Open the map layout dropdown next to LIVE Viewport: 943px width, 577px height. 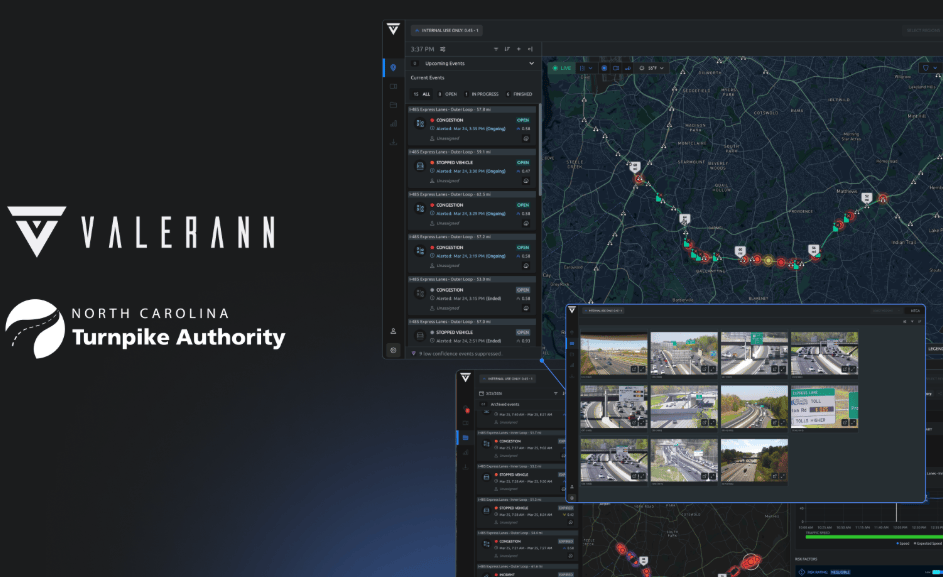[586, 68]
